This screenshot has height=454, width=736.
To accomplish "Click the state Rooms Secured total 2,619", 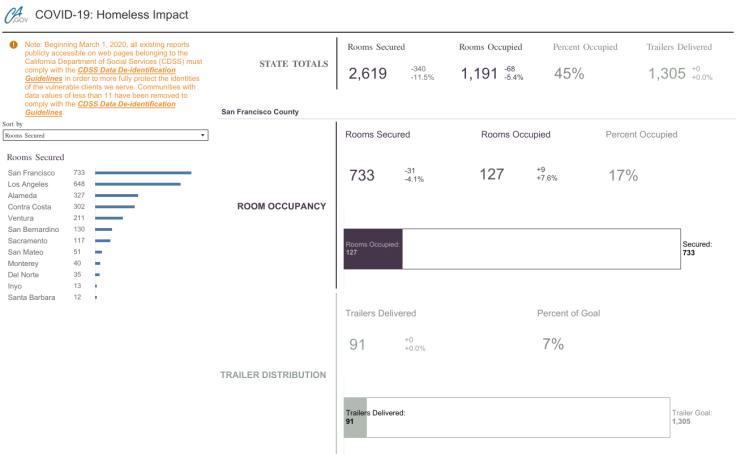I will pos(367,73).
